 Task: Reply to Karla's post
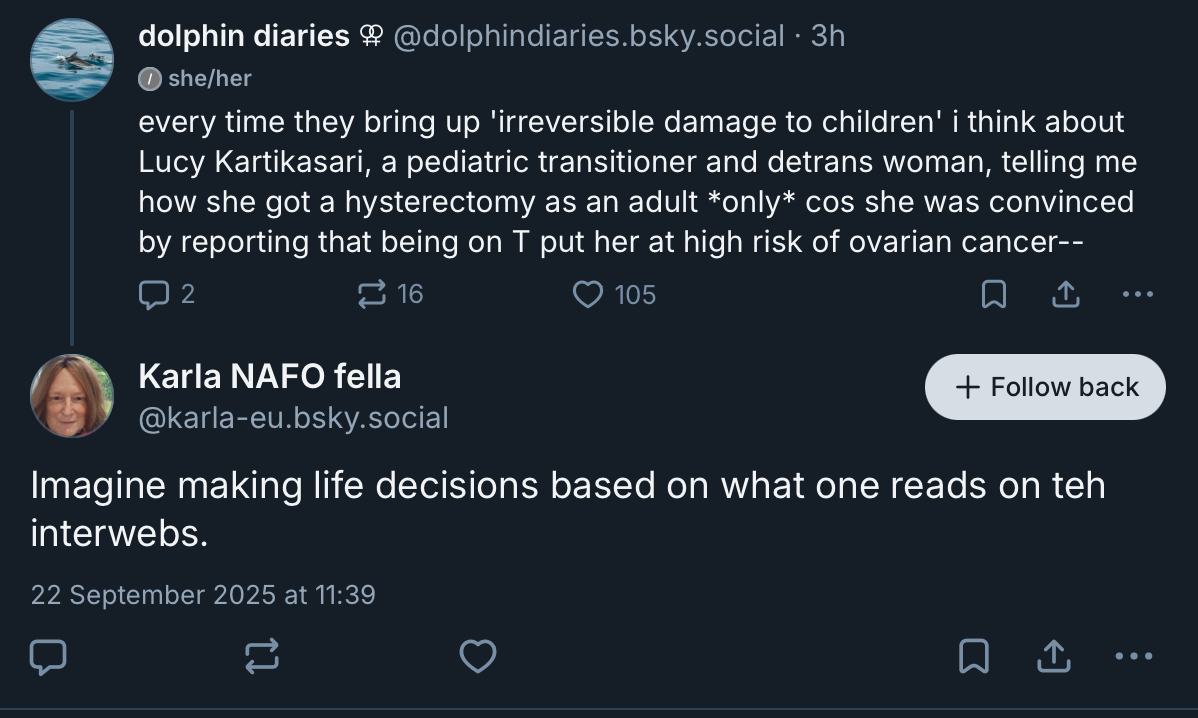pyautogui.click(x=48, y=656)
